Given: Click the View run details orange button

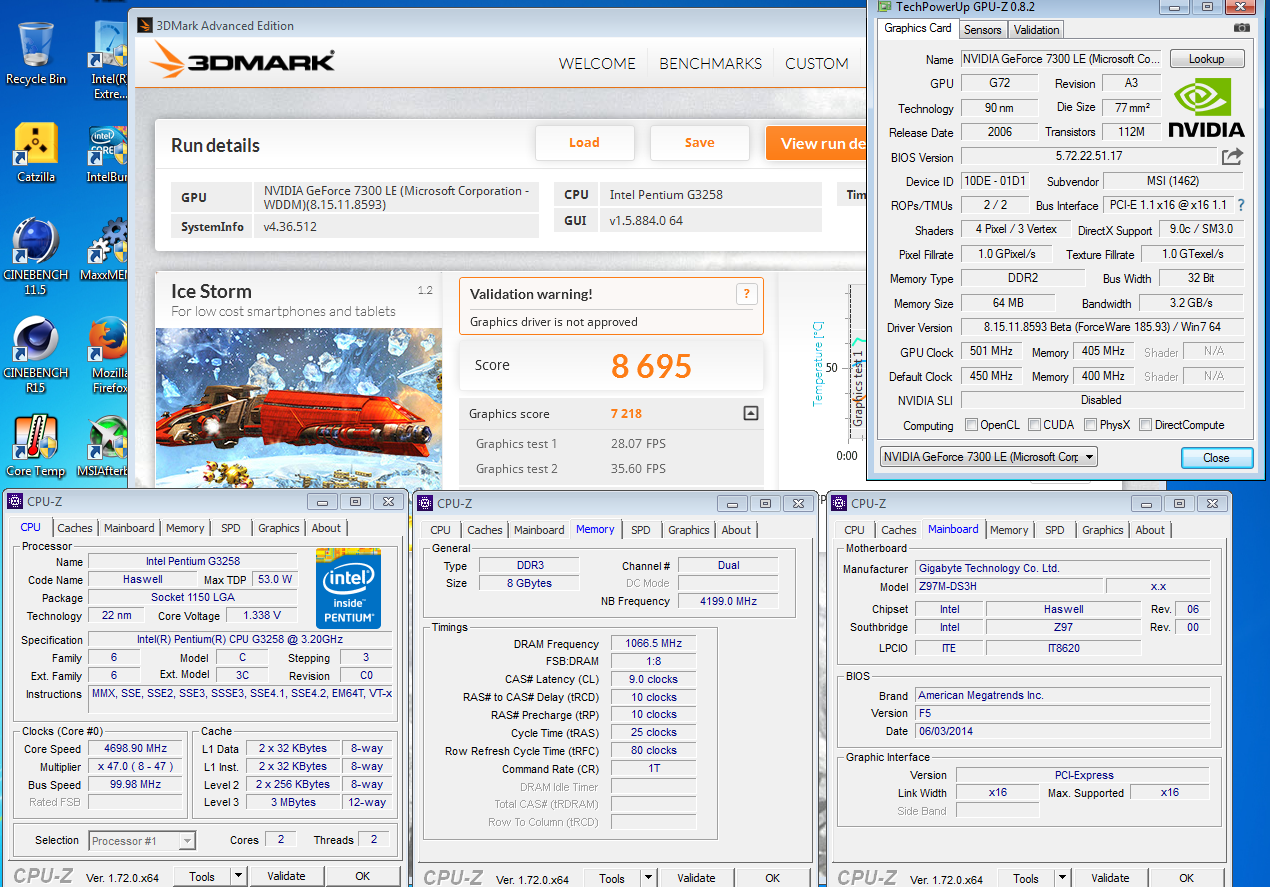Looking at the screenshot, I should pos(816,143).
